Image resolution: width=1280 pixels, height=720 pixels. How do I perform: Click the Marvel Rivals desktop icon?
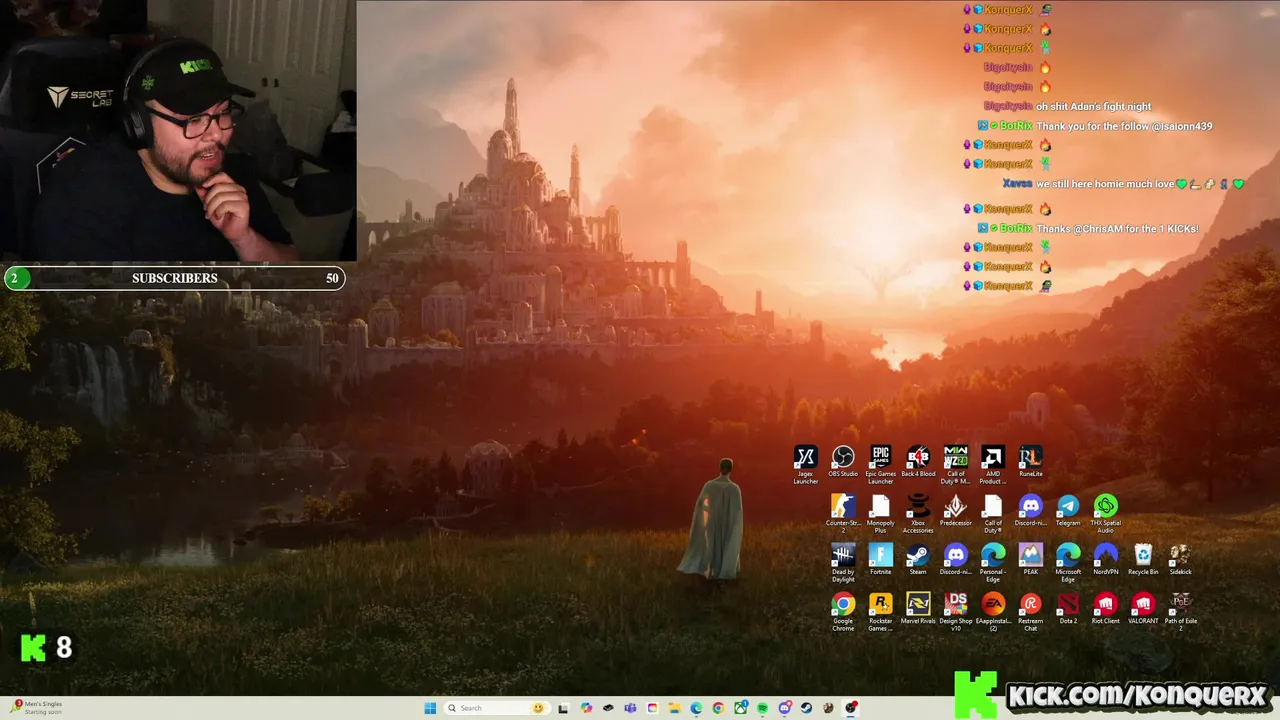918,609
